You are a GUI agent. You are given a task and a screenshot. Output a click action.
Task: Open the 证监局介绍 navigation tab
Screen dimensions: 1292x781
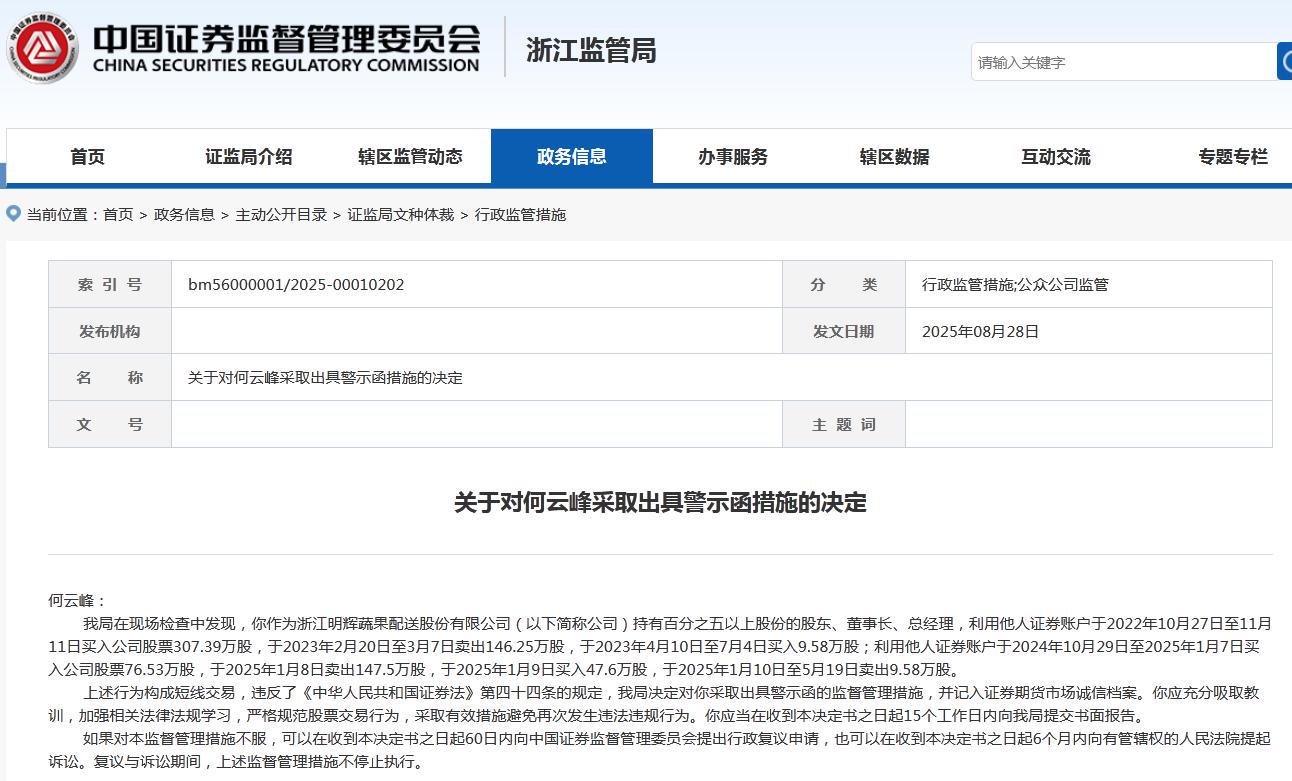pos(249,157)
